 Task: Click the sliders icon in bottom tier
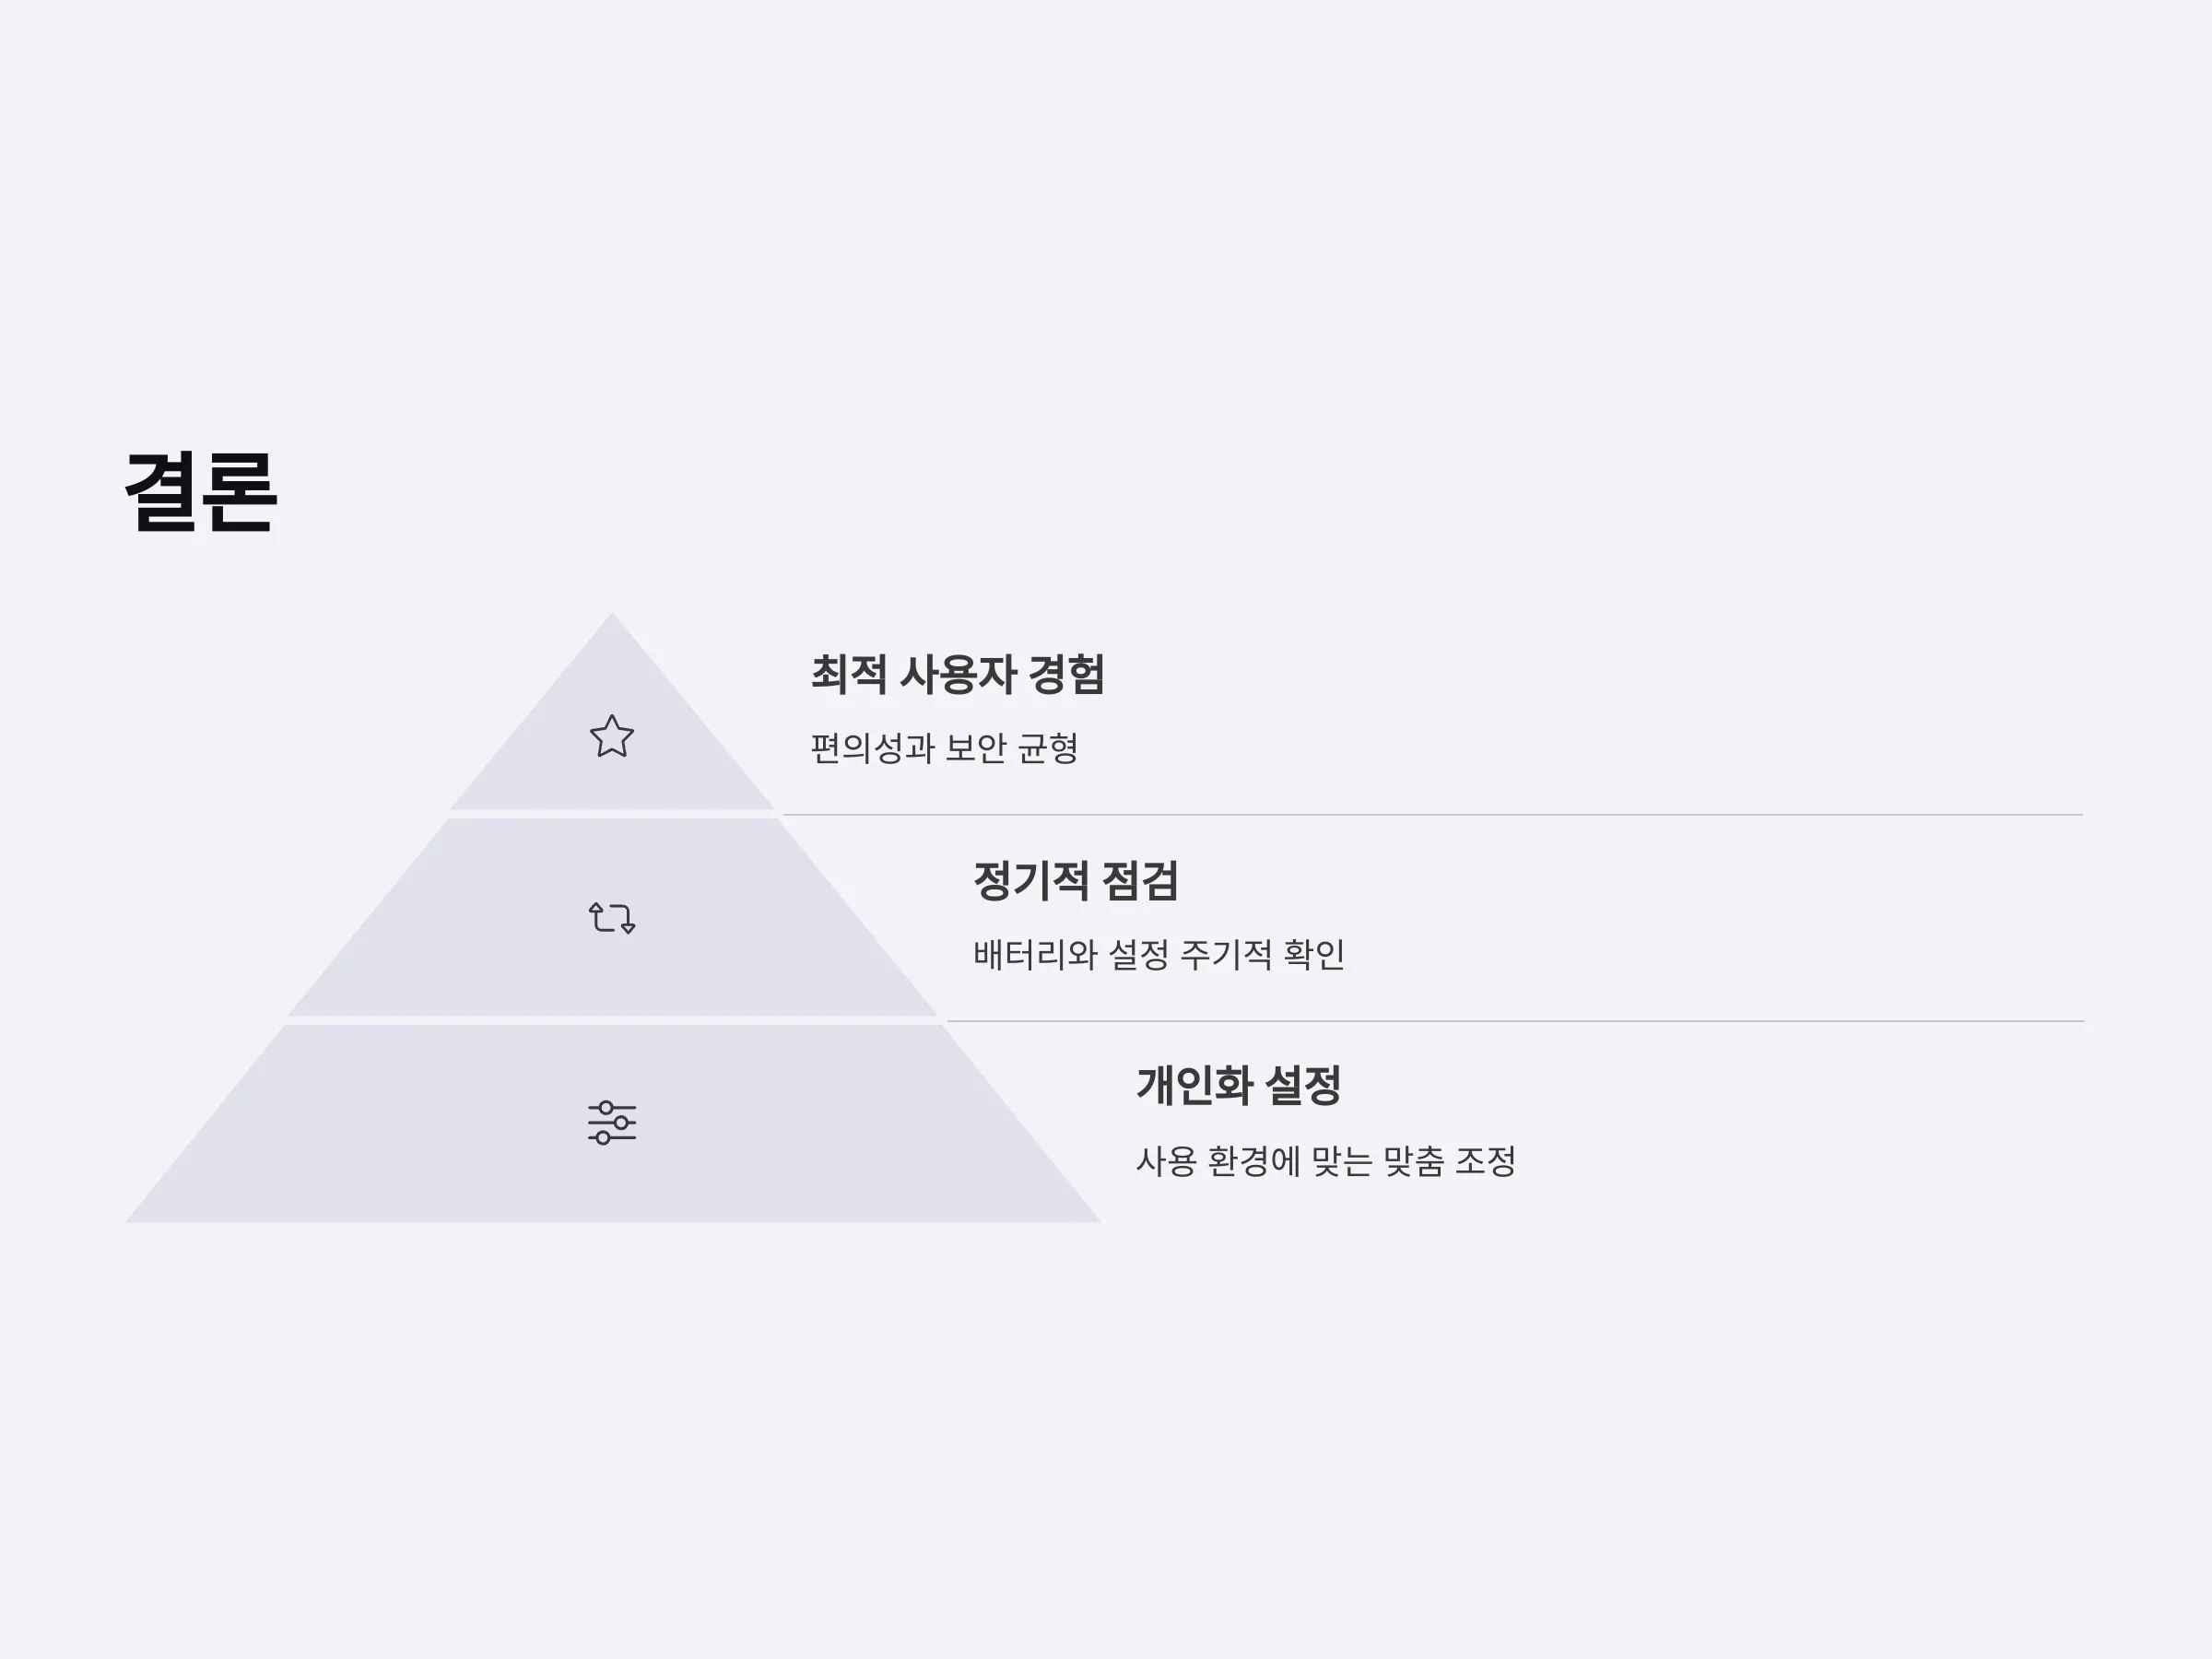[x=611, y=1122]
